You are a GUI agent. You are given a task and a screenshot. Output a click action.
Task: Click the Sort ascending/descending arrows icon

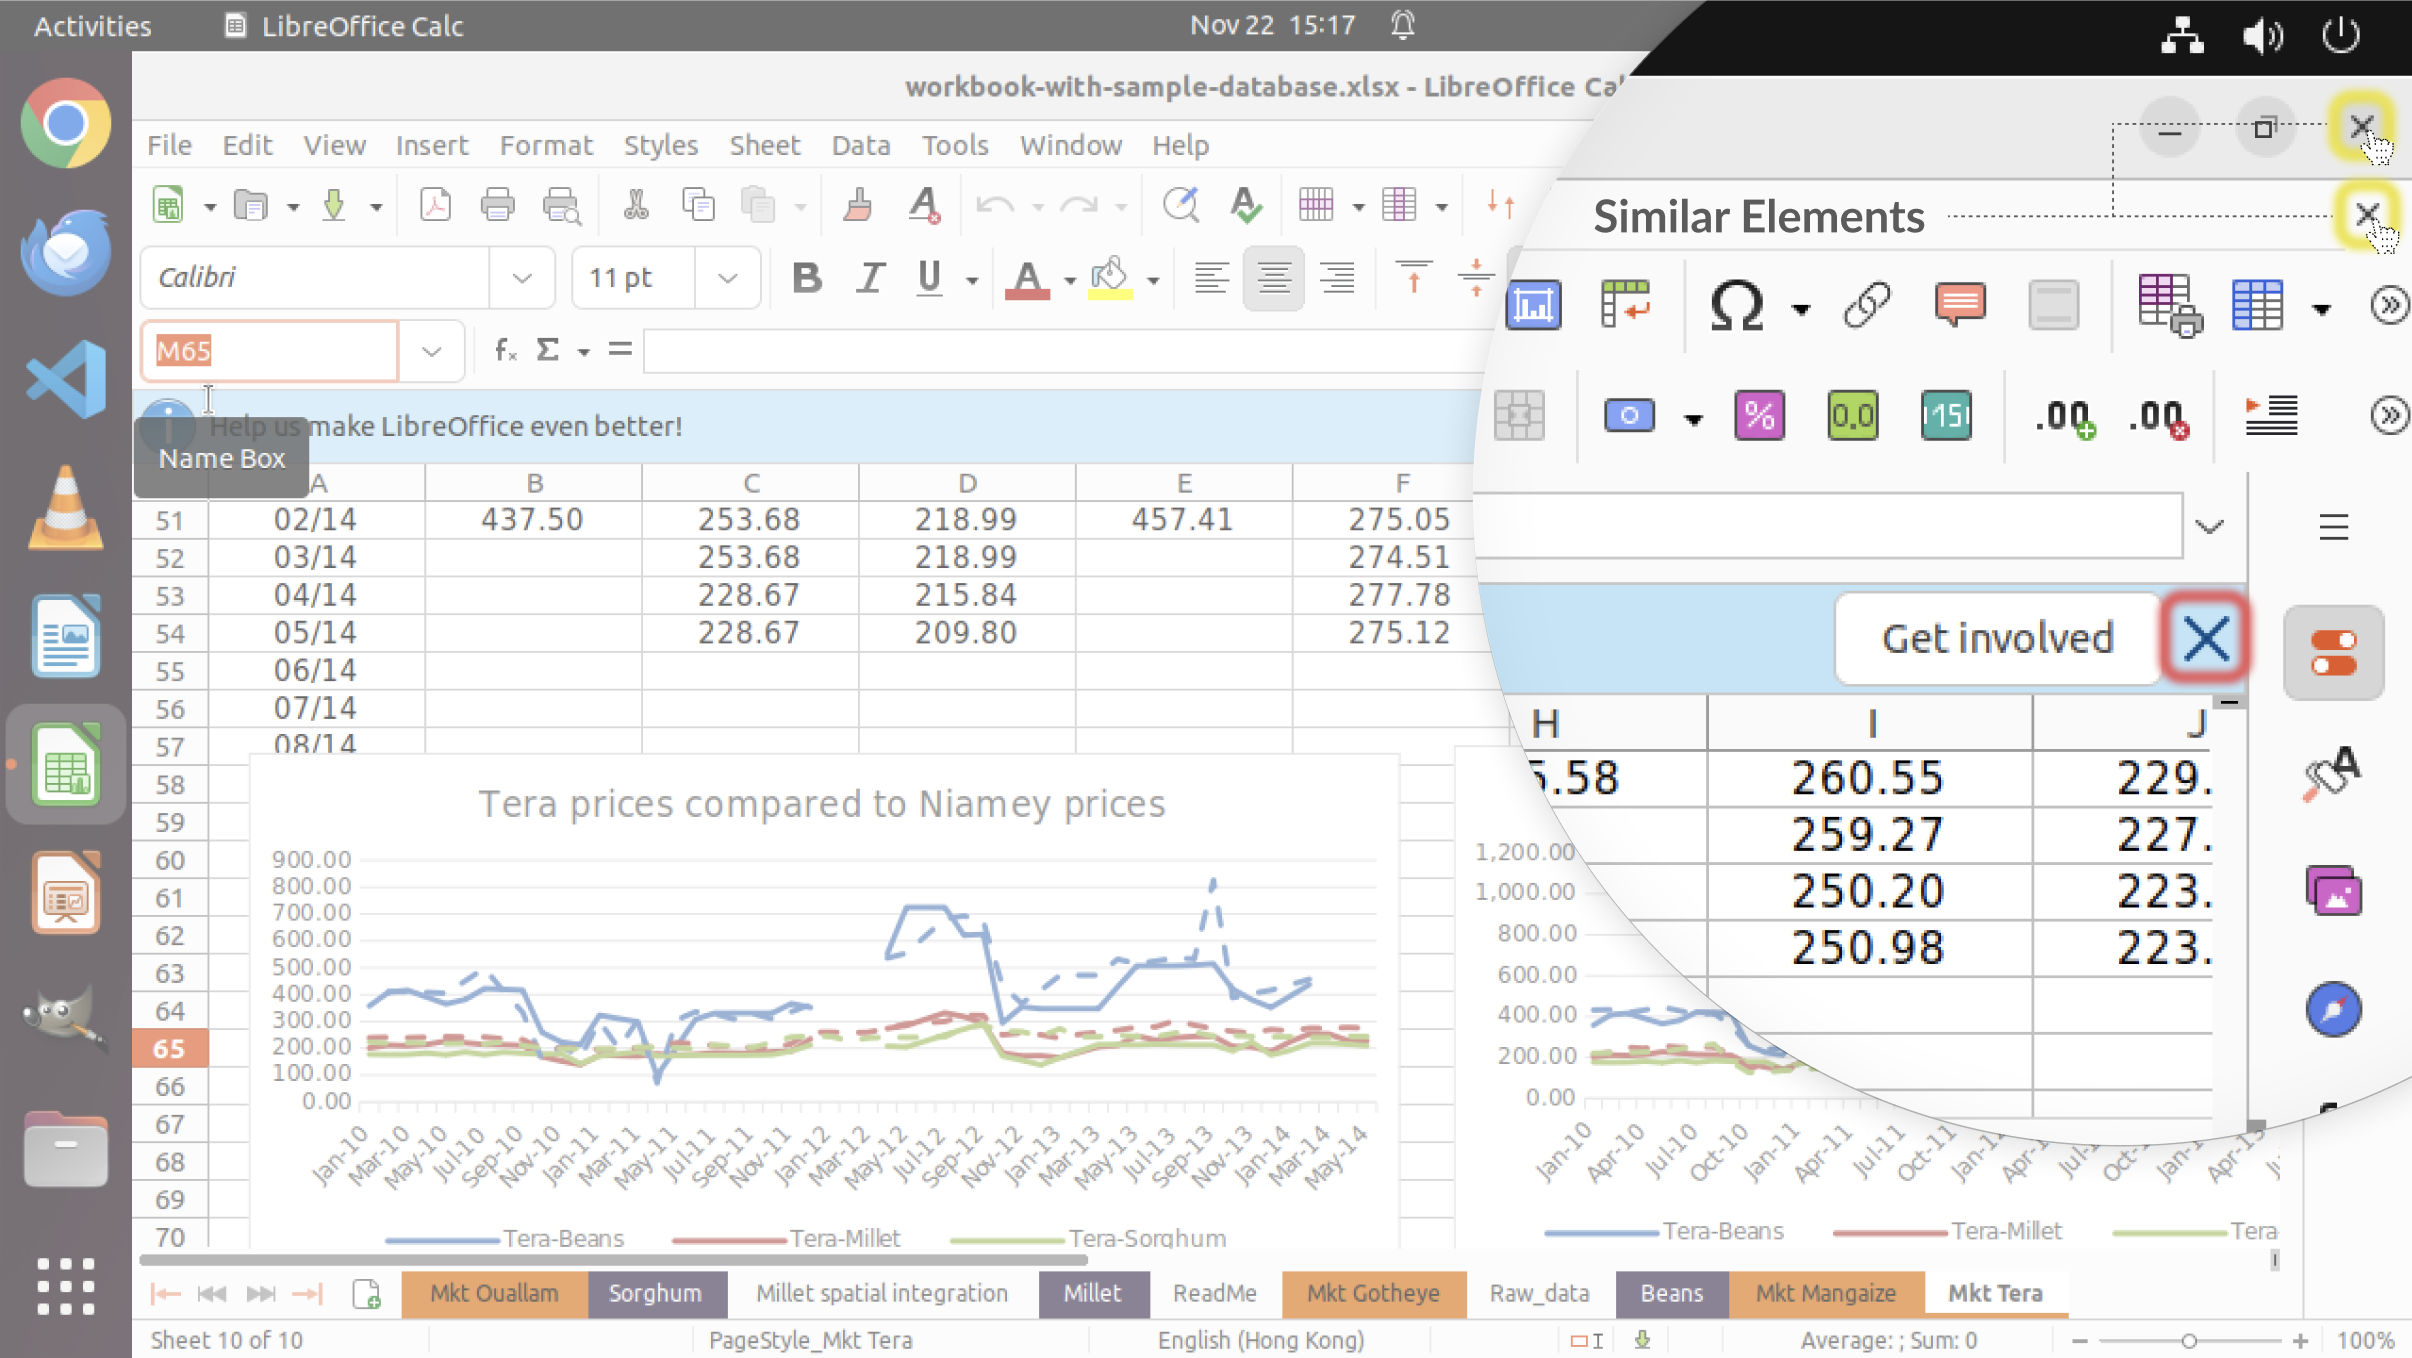(x=1500, y=205)
